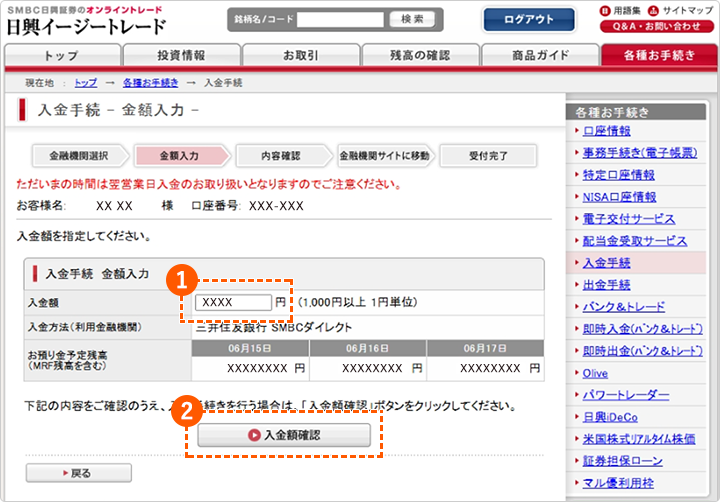Click the 検索 search button

tap(412, 19)
